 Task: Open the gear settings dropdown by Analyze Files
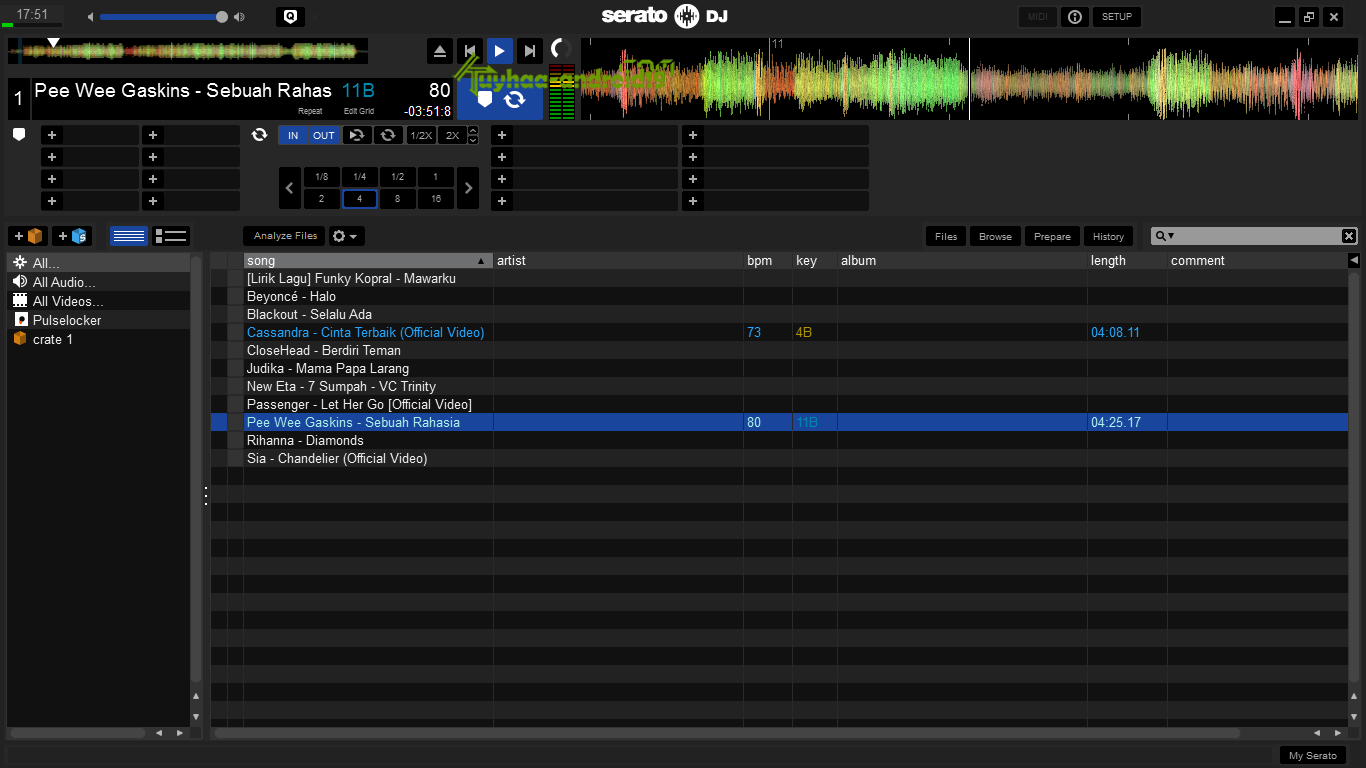click(x=346, y=236)
